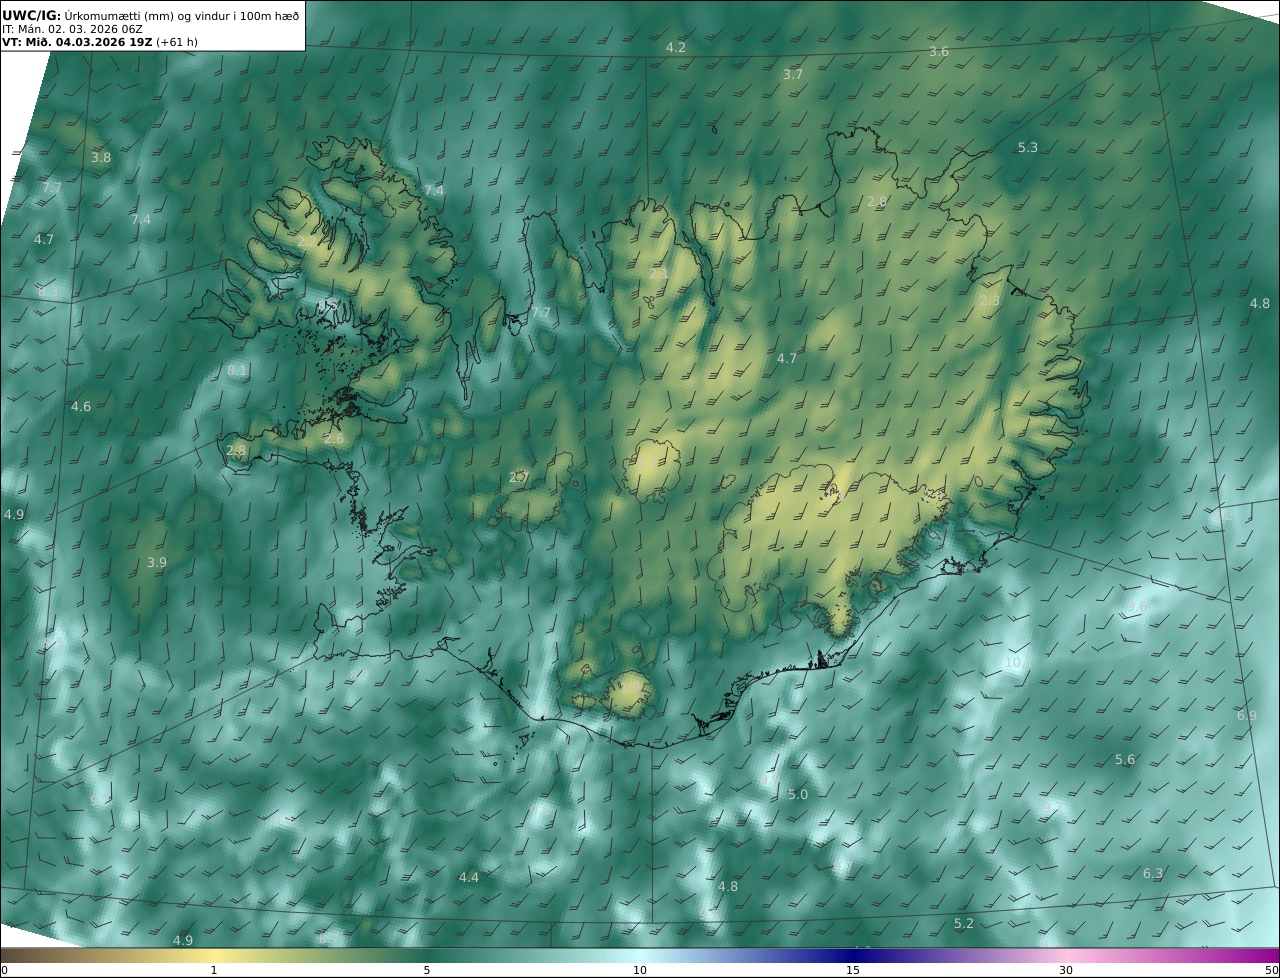Click the 6.3 value label
This screenshot has height=978, width=1280.
1153,874
